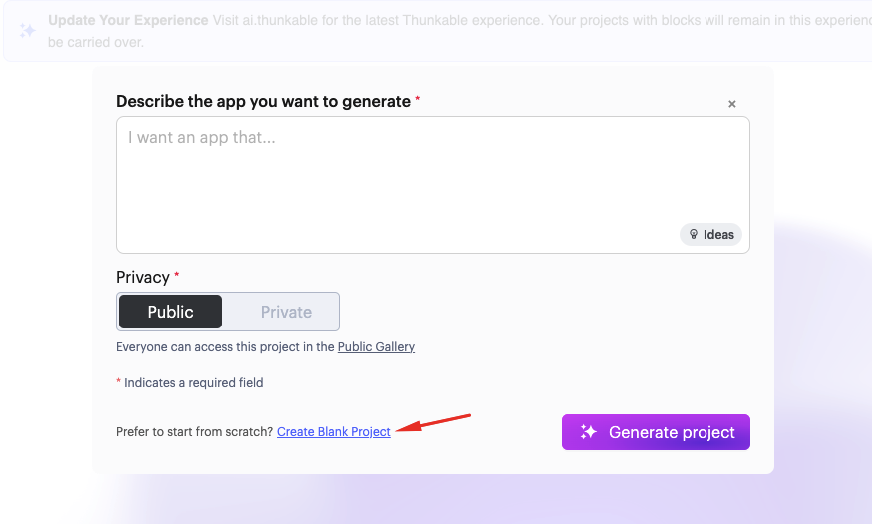The width and height of the screenshot is (872, 524).
Task: Select the Public privacy option
Action: pos(171,312)
